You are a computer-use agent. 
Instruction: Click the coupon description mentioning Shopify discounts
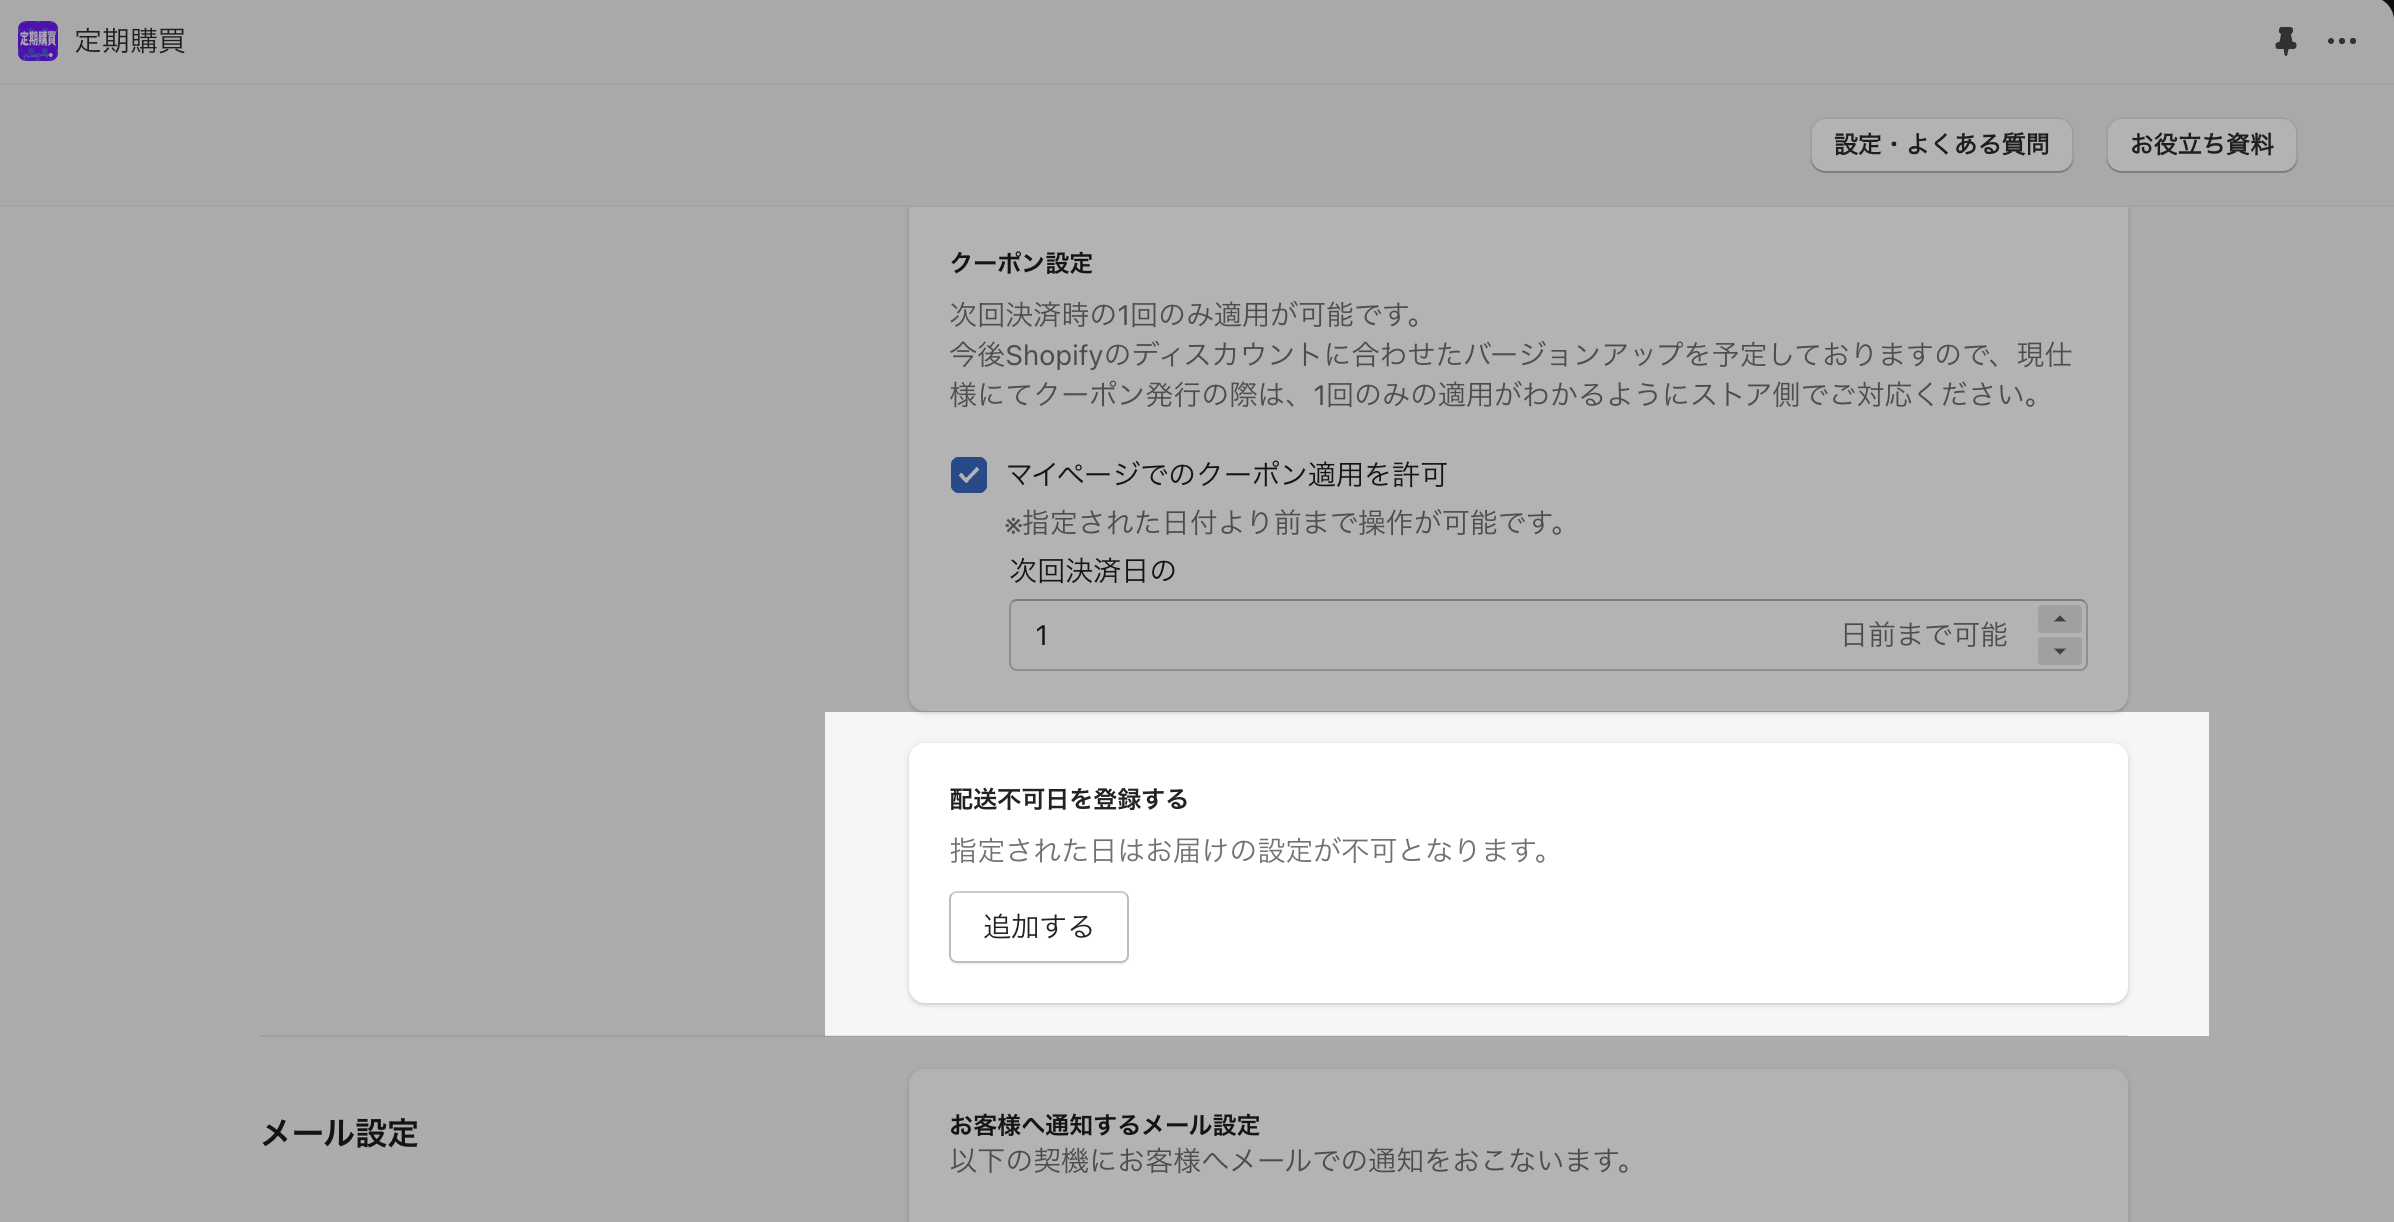coord(1509,355)
